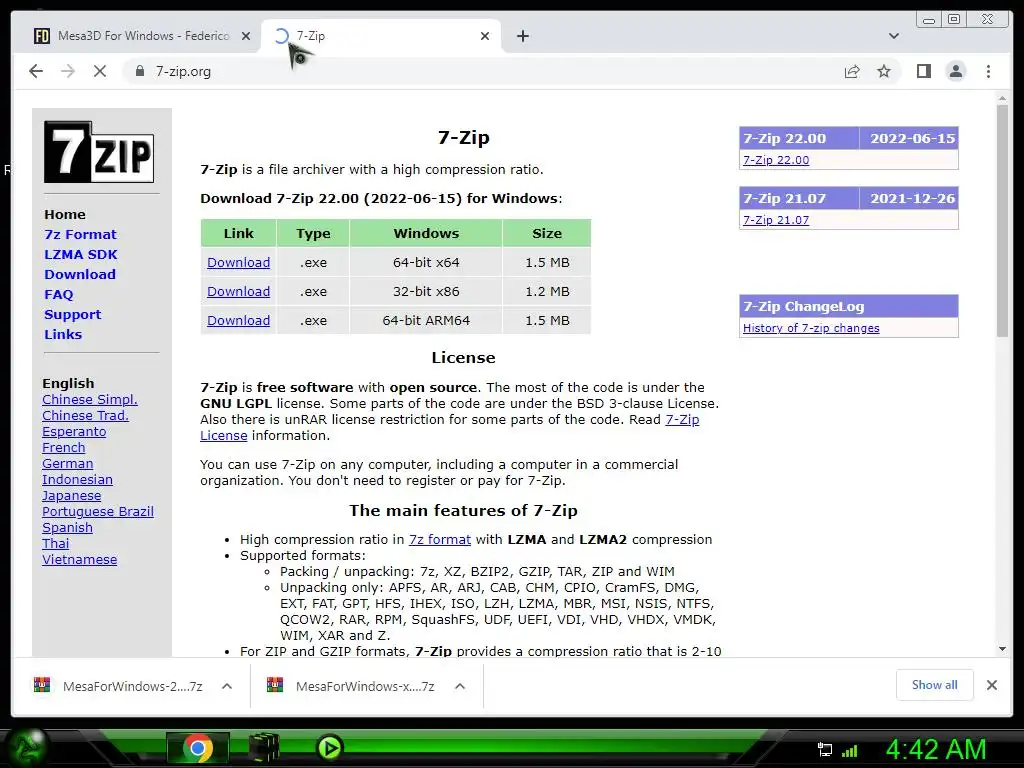Switch language to Vietnamese
Screen dimensions: 1024x768
(x=80, y=560)
